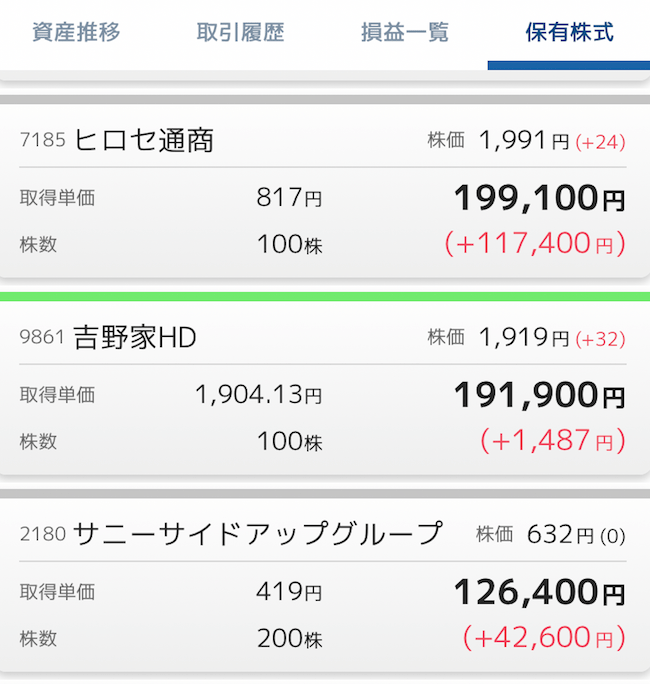650x684 pixels.
Task: Click the 1,919円 stock price
Action: pyautogui.click(x=524, y=337)
